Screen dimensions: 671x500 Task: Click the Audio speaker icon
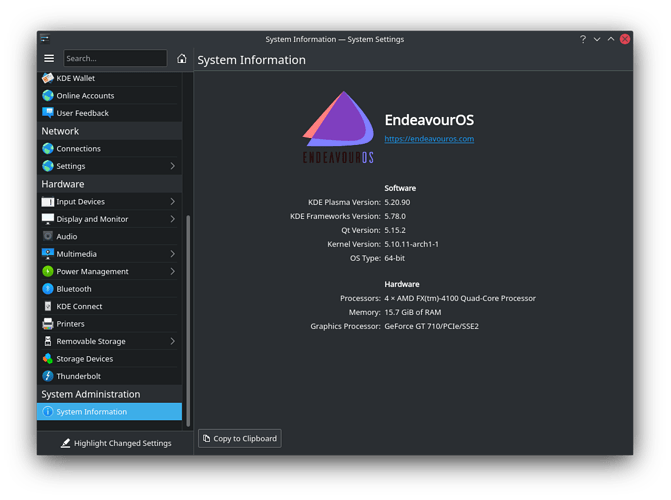click(x=48, y=236)
